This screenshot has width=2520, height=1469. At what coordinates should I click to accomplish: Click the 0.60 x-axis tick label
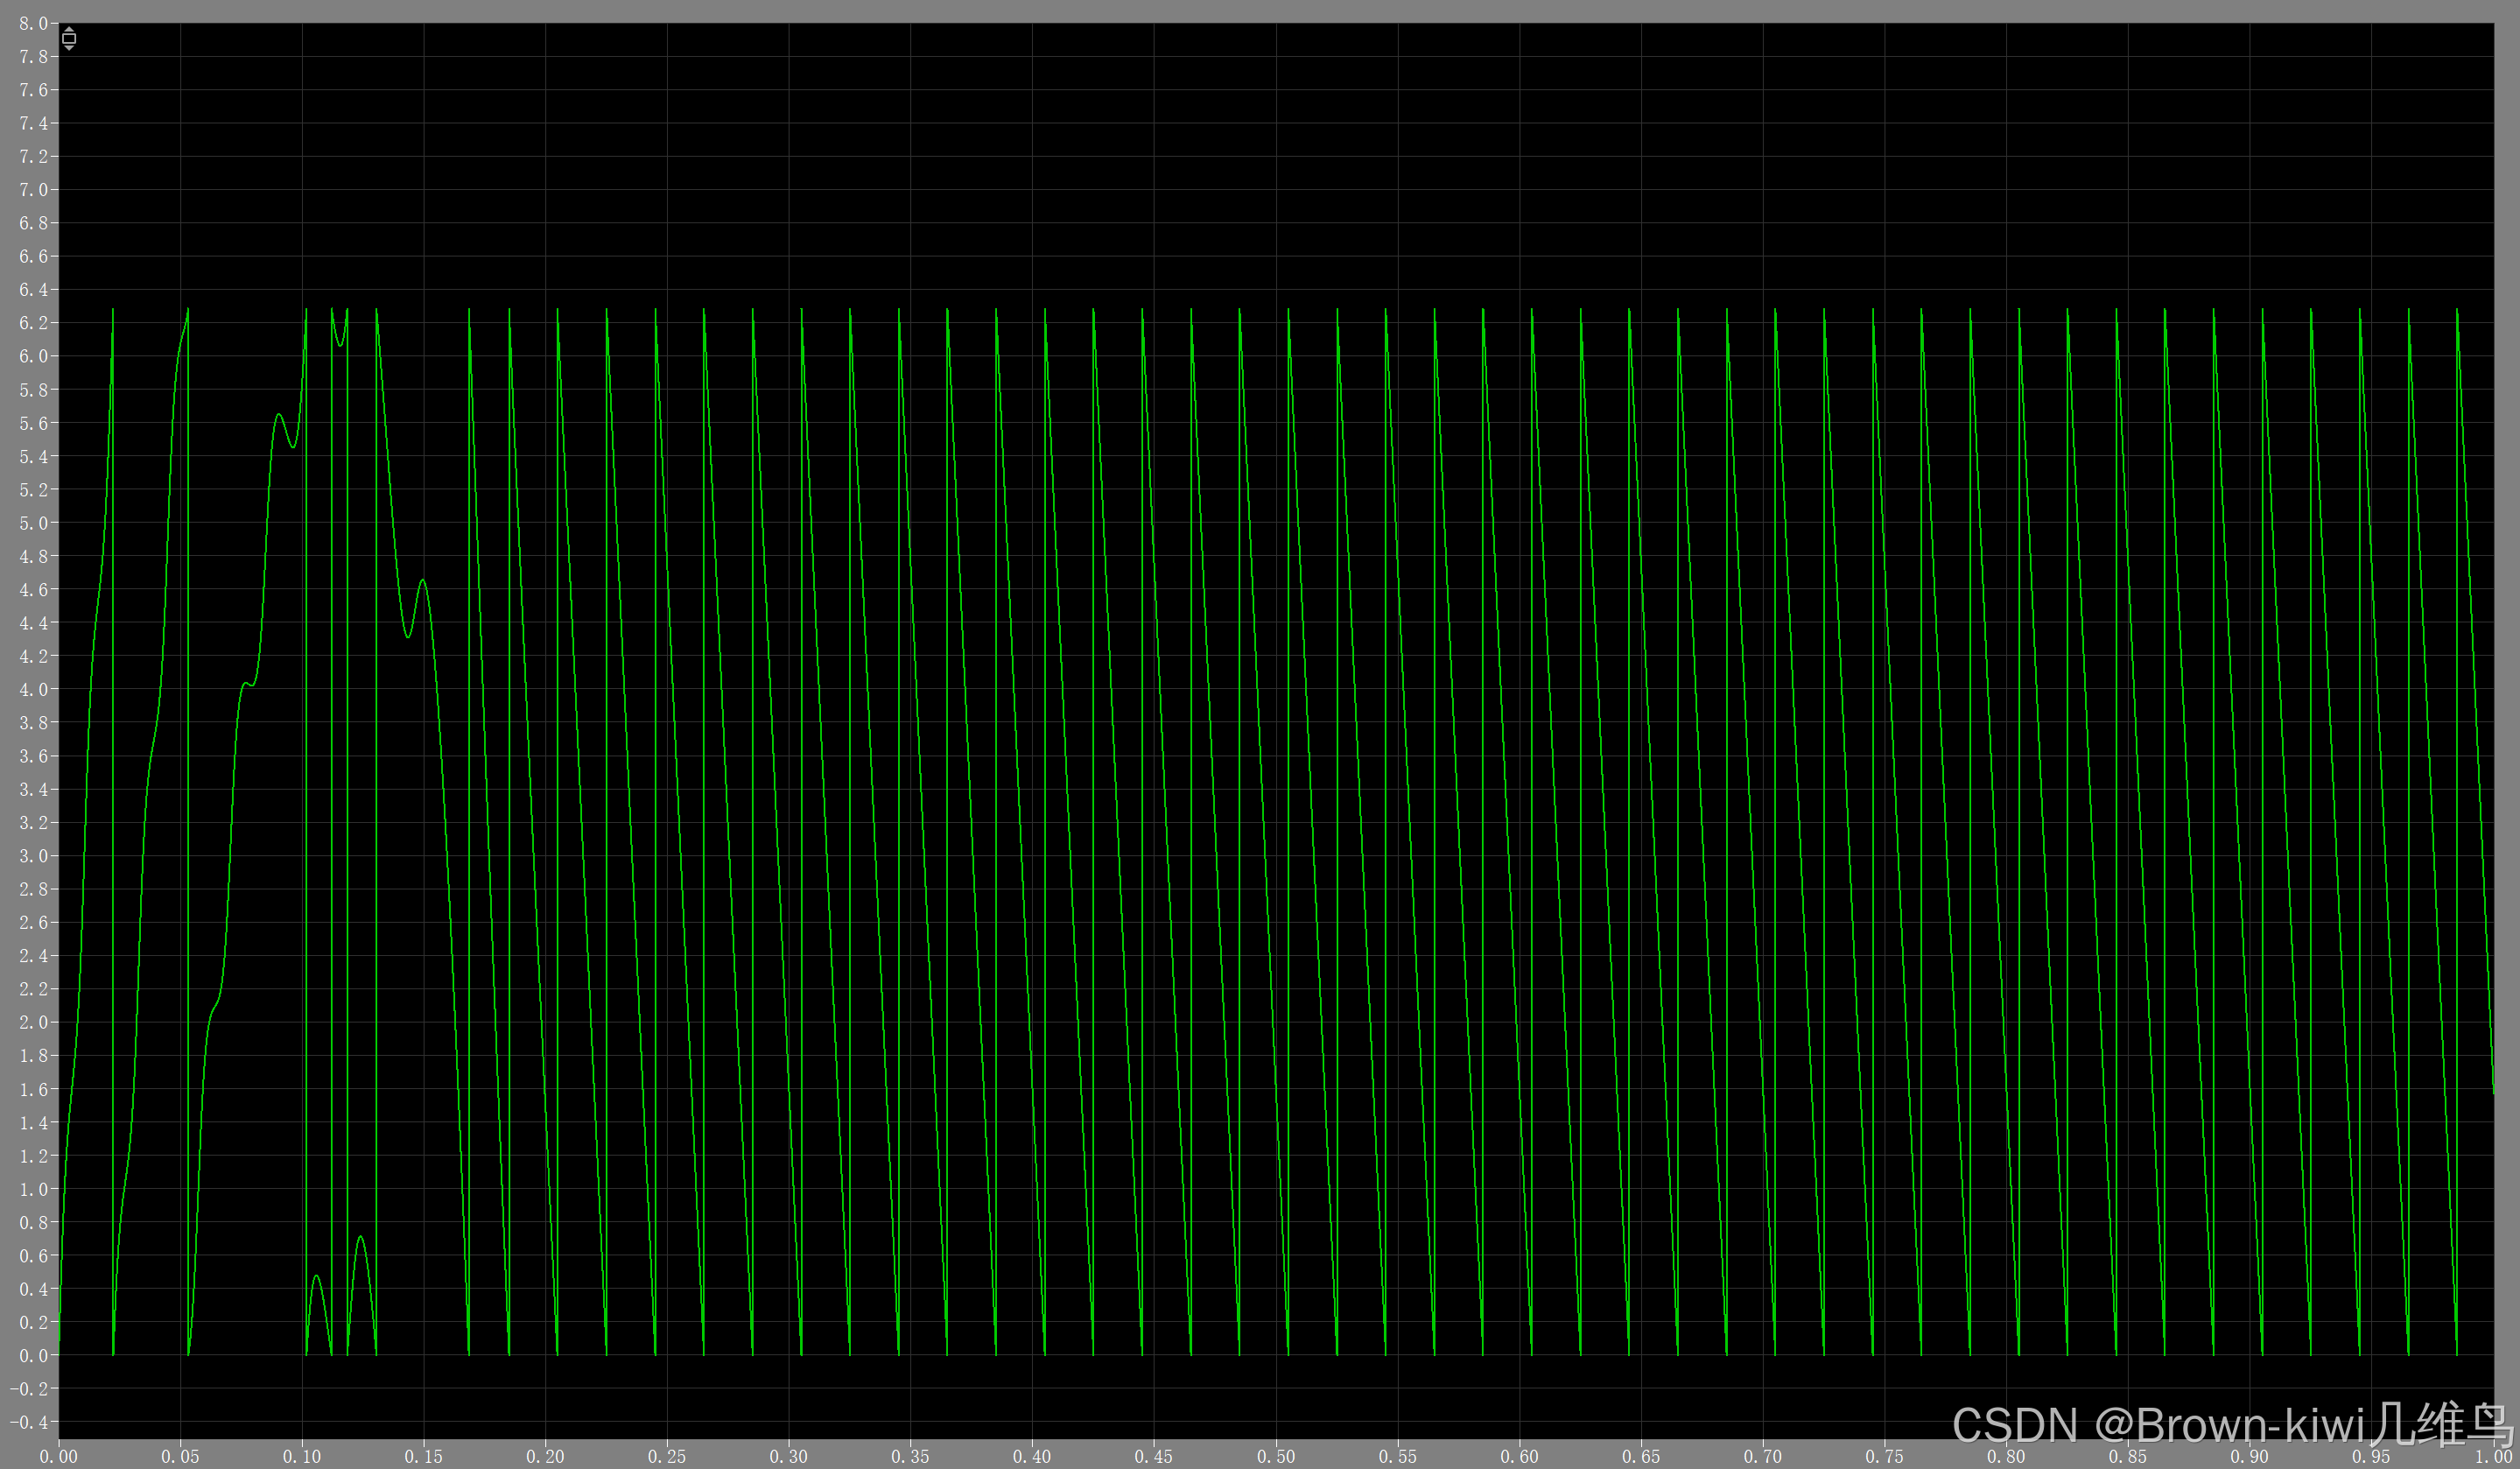tap(1519, 1456)
